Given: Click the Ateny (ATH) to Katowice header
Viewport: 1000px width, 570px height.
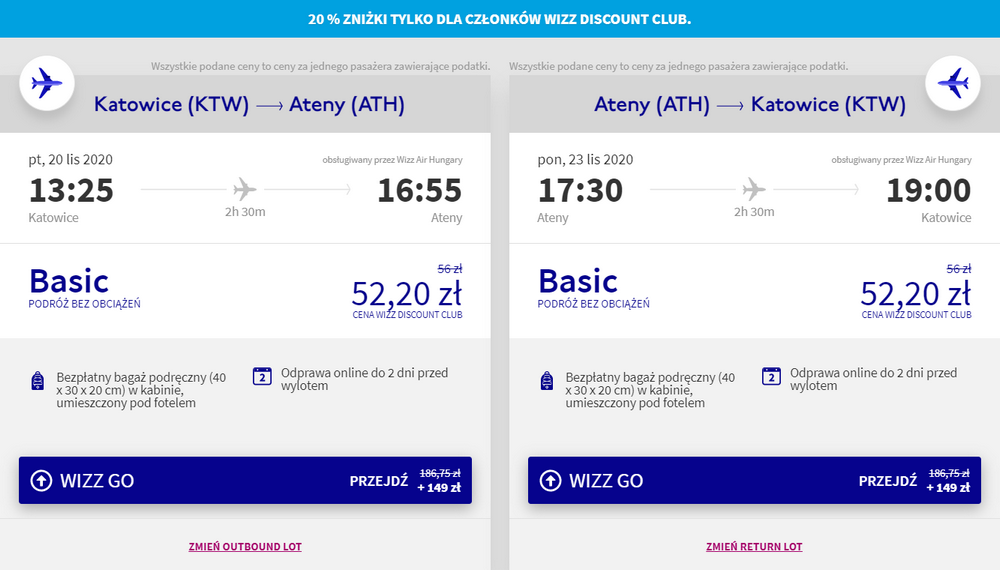Looking at the screenshot, I should pyautogui.click(x=750, y=105).
